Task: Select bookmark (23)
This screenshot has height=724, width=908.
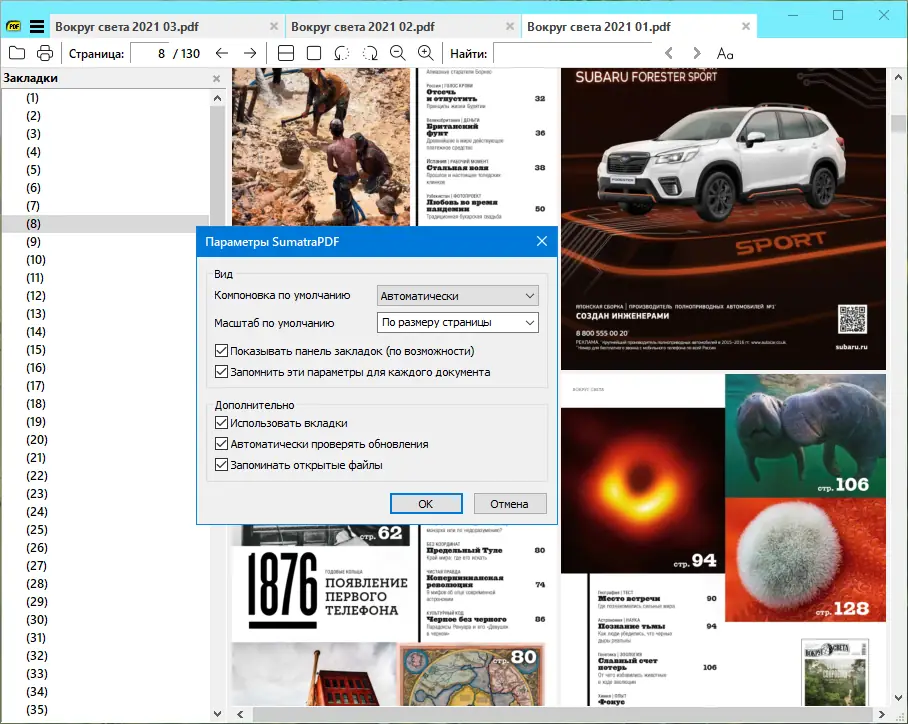Action: [x=37, y=493]
